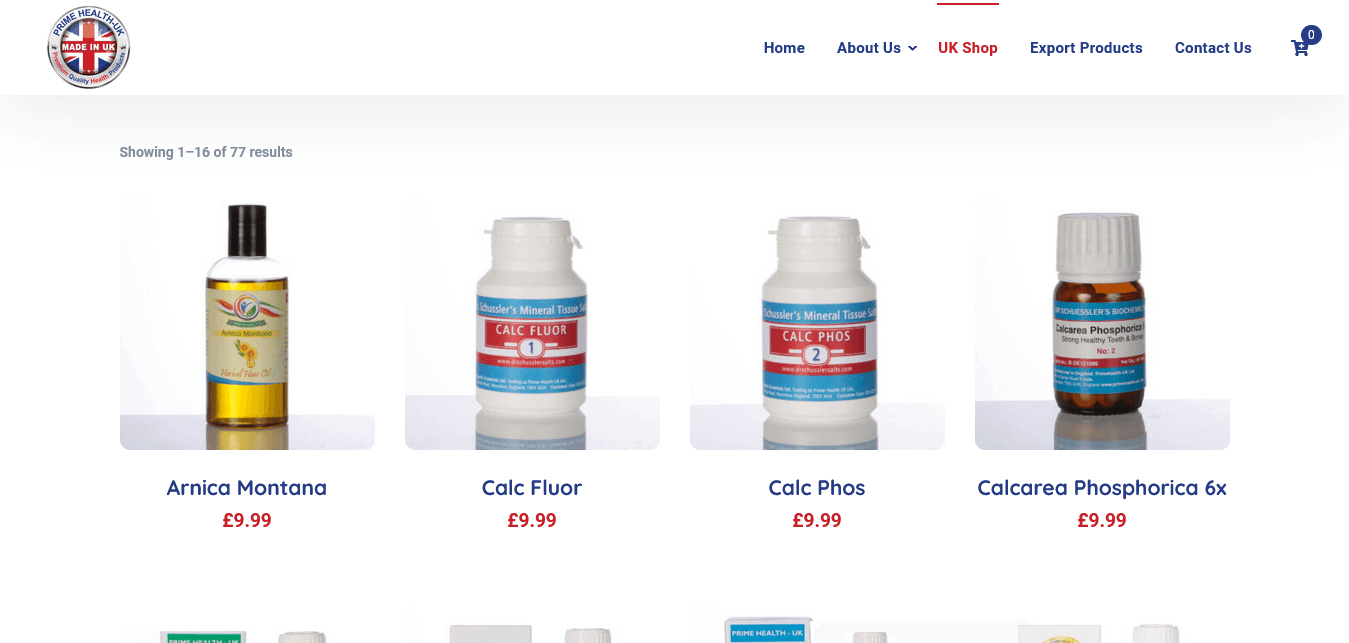Open the Calcarea Phosphorica 6x bottle image

(x=1102, y=322)
